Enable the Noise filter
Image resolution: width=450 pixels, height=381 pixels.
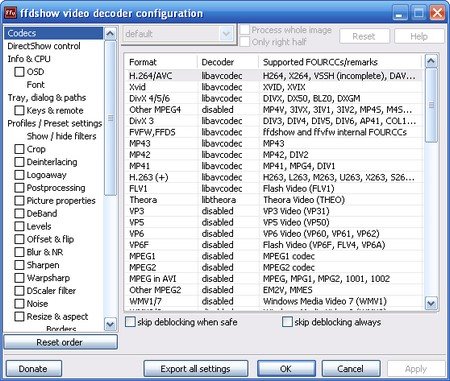point(19,304)
